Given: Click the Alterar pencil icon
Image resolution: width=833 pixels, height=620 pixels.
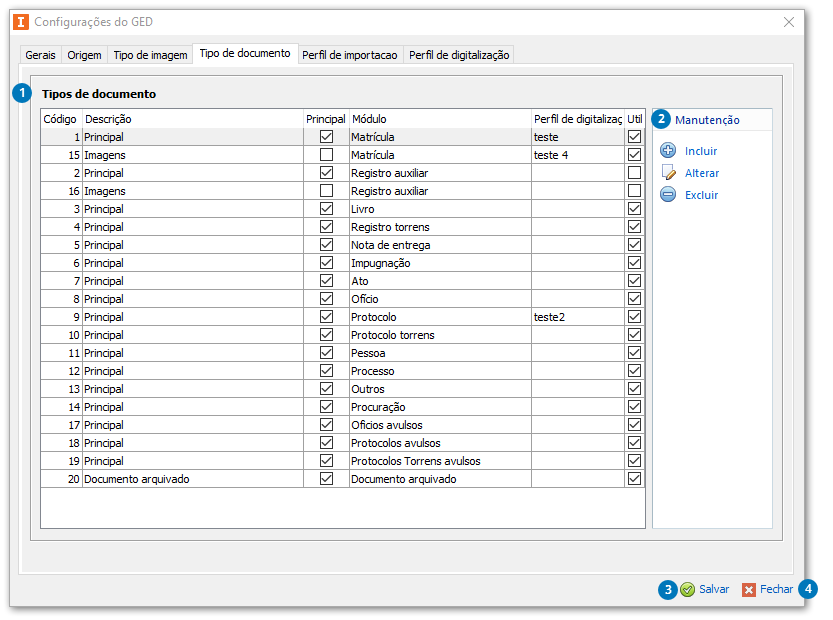Looking at the screenshot, I should (x=668, y=173).
